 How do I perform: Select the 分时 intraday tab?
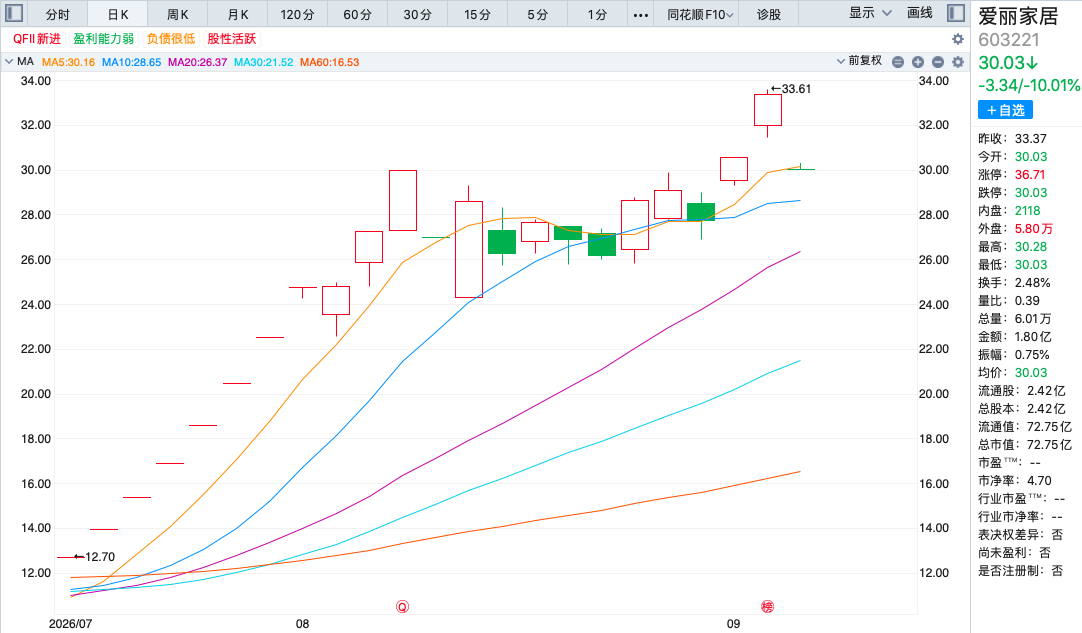pyautogui.click(x=58, y=14)
